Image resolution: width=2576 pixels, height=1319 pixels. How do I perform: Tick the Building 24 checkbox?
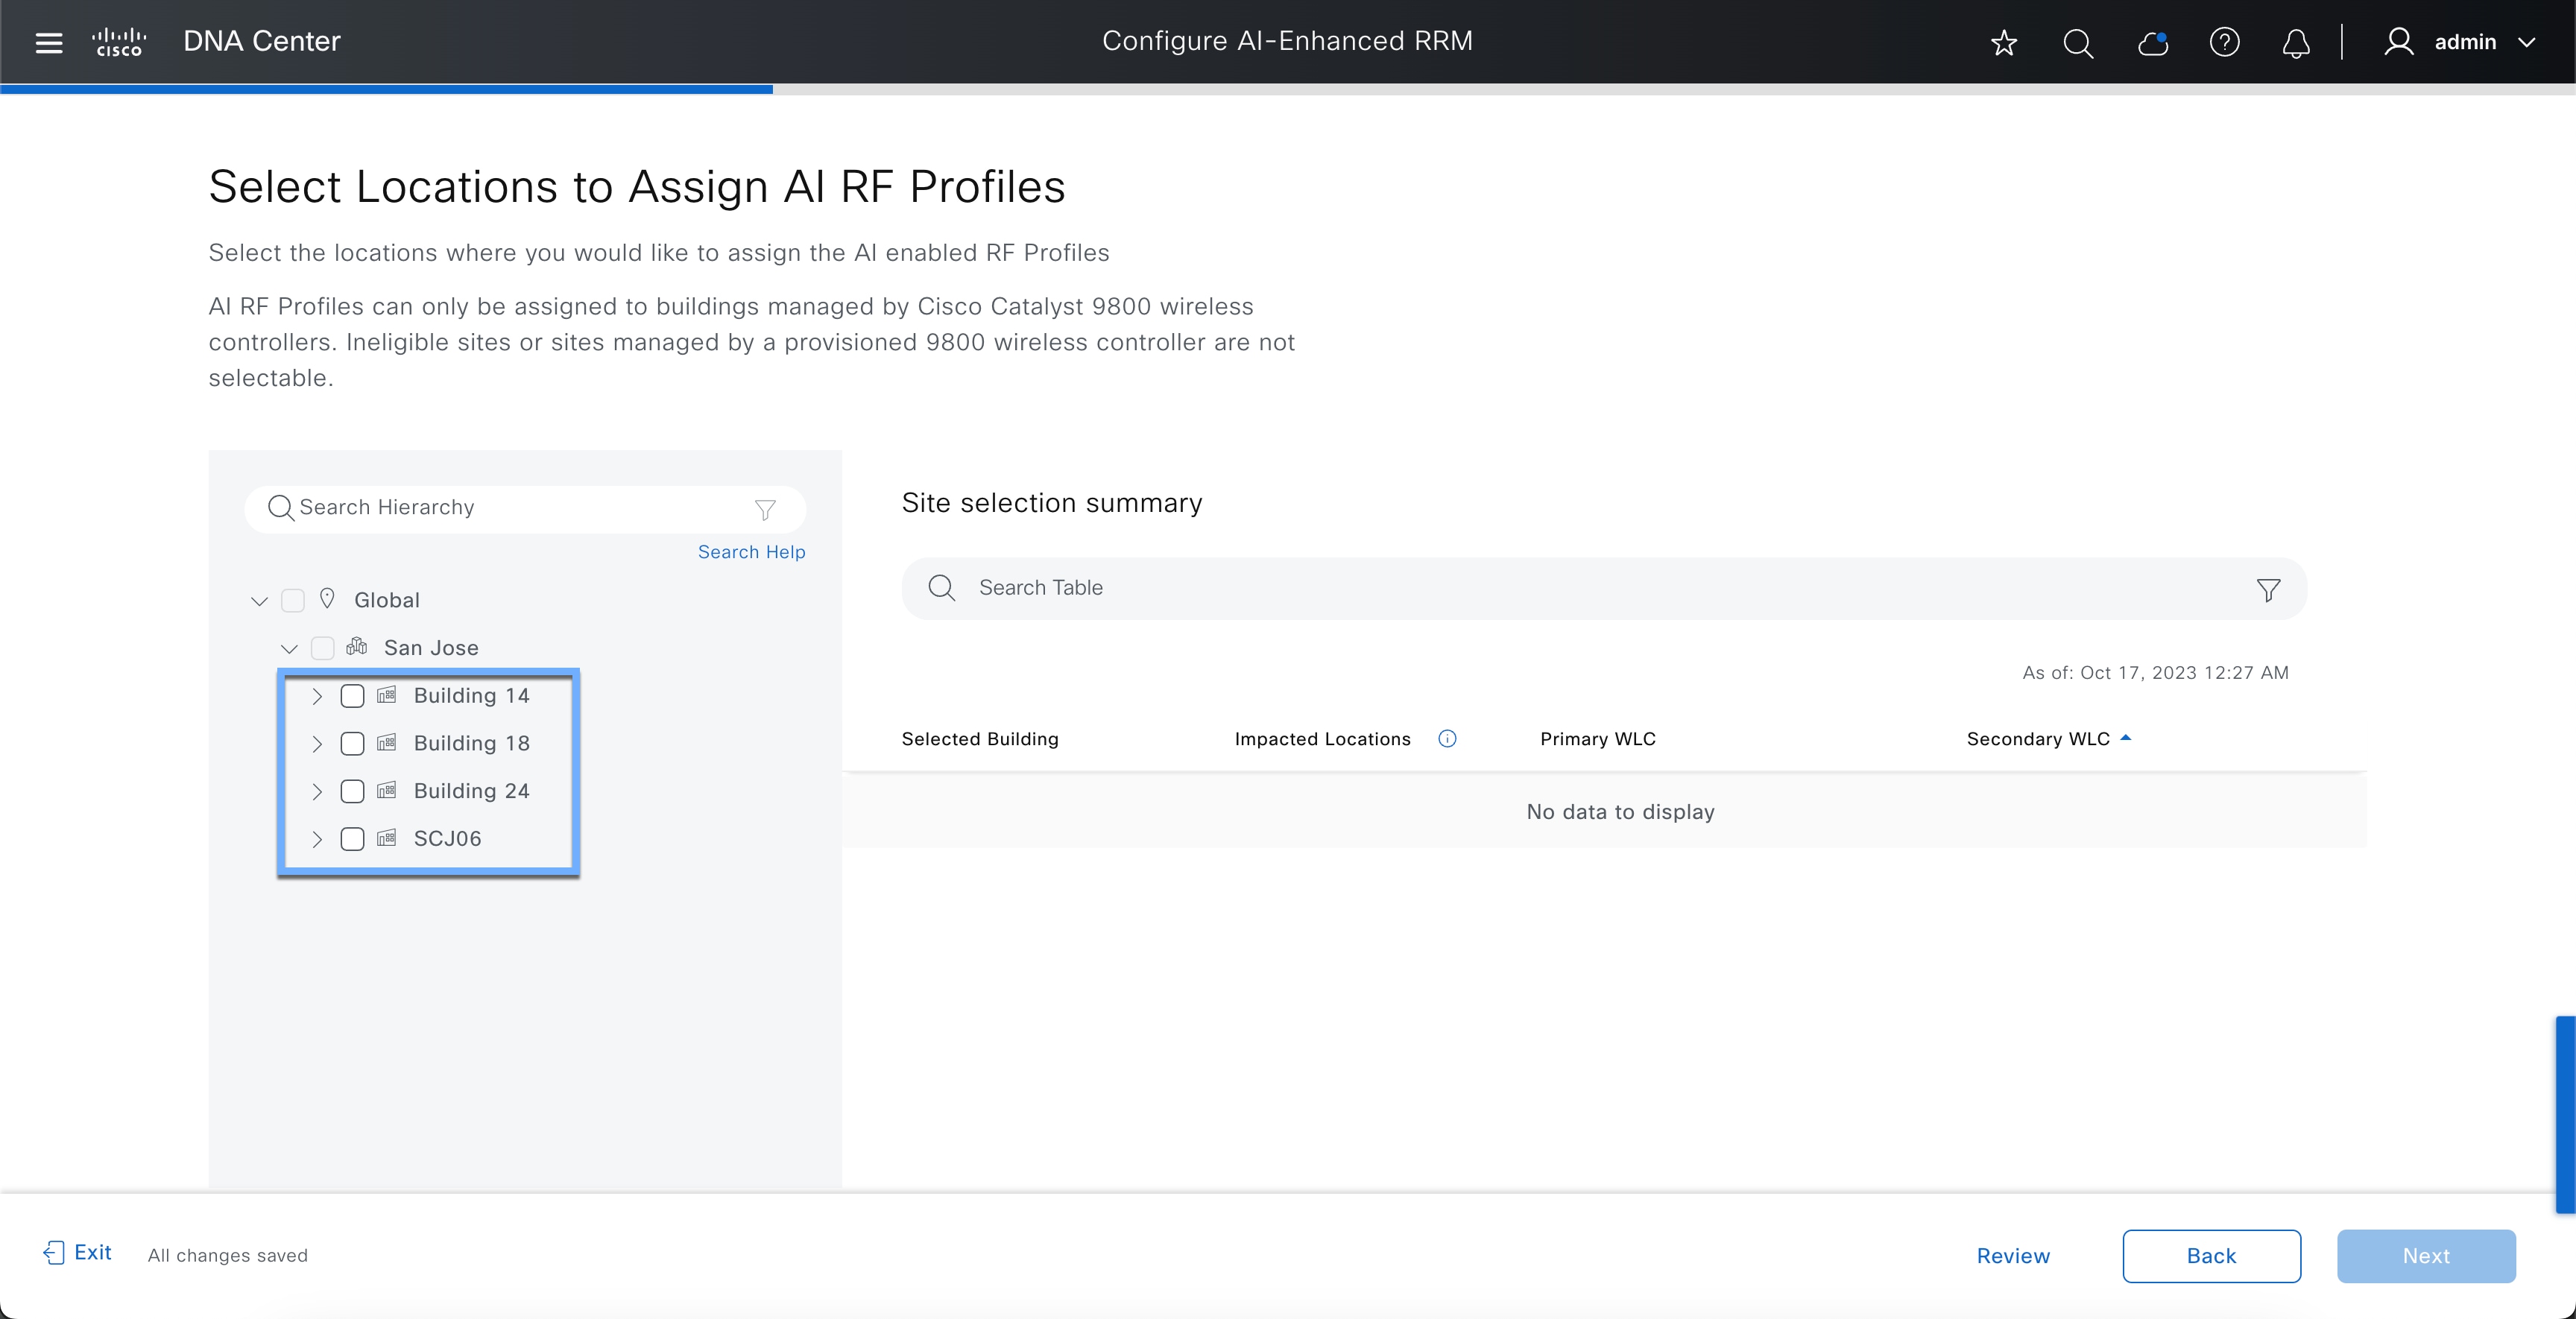pyautogui.click(x=352, y=791)
